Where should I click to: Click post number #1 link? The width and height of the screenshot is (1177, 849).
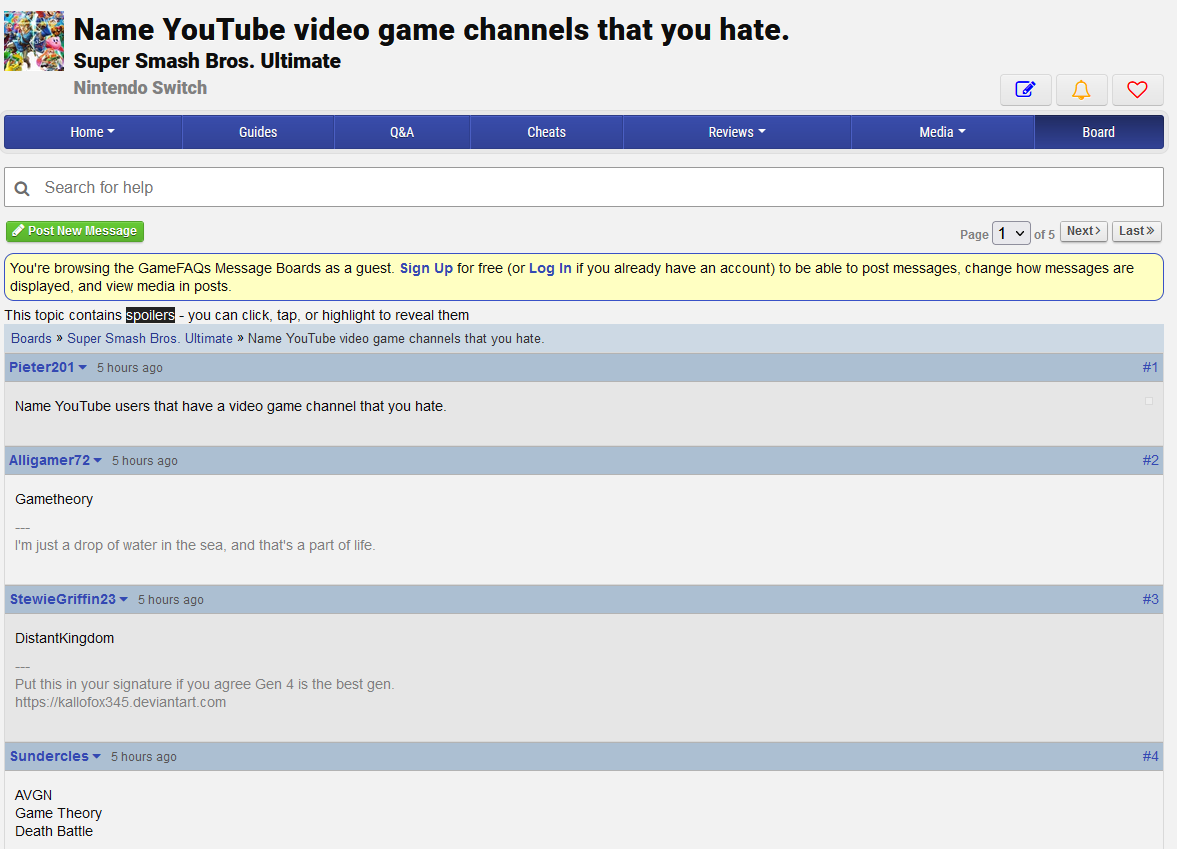[x=1150, y=367]
